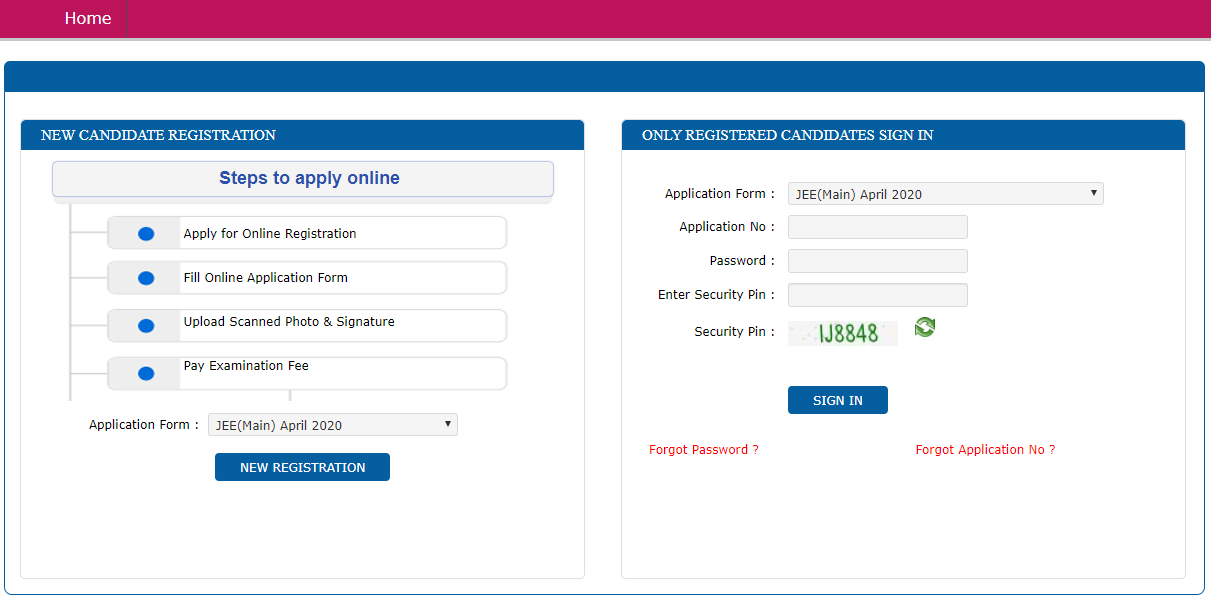Click the blue bullet beside Pay Examination Fee
This screenshot has width=1211, height=607.
tap(146, 374)
